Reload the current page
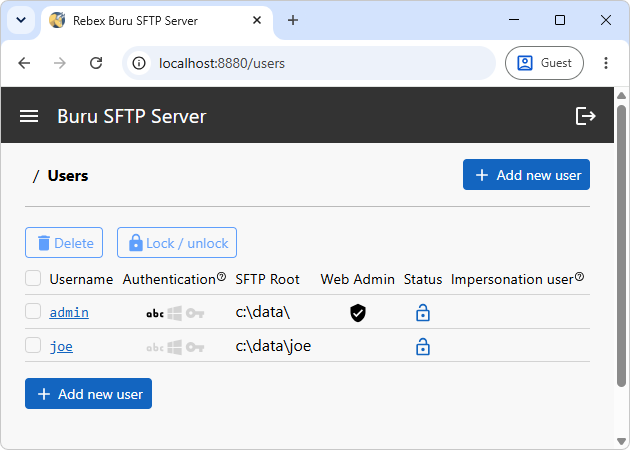 tap(96, 63)
